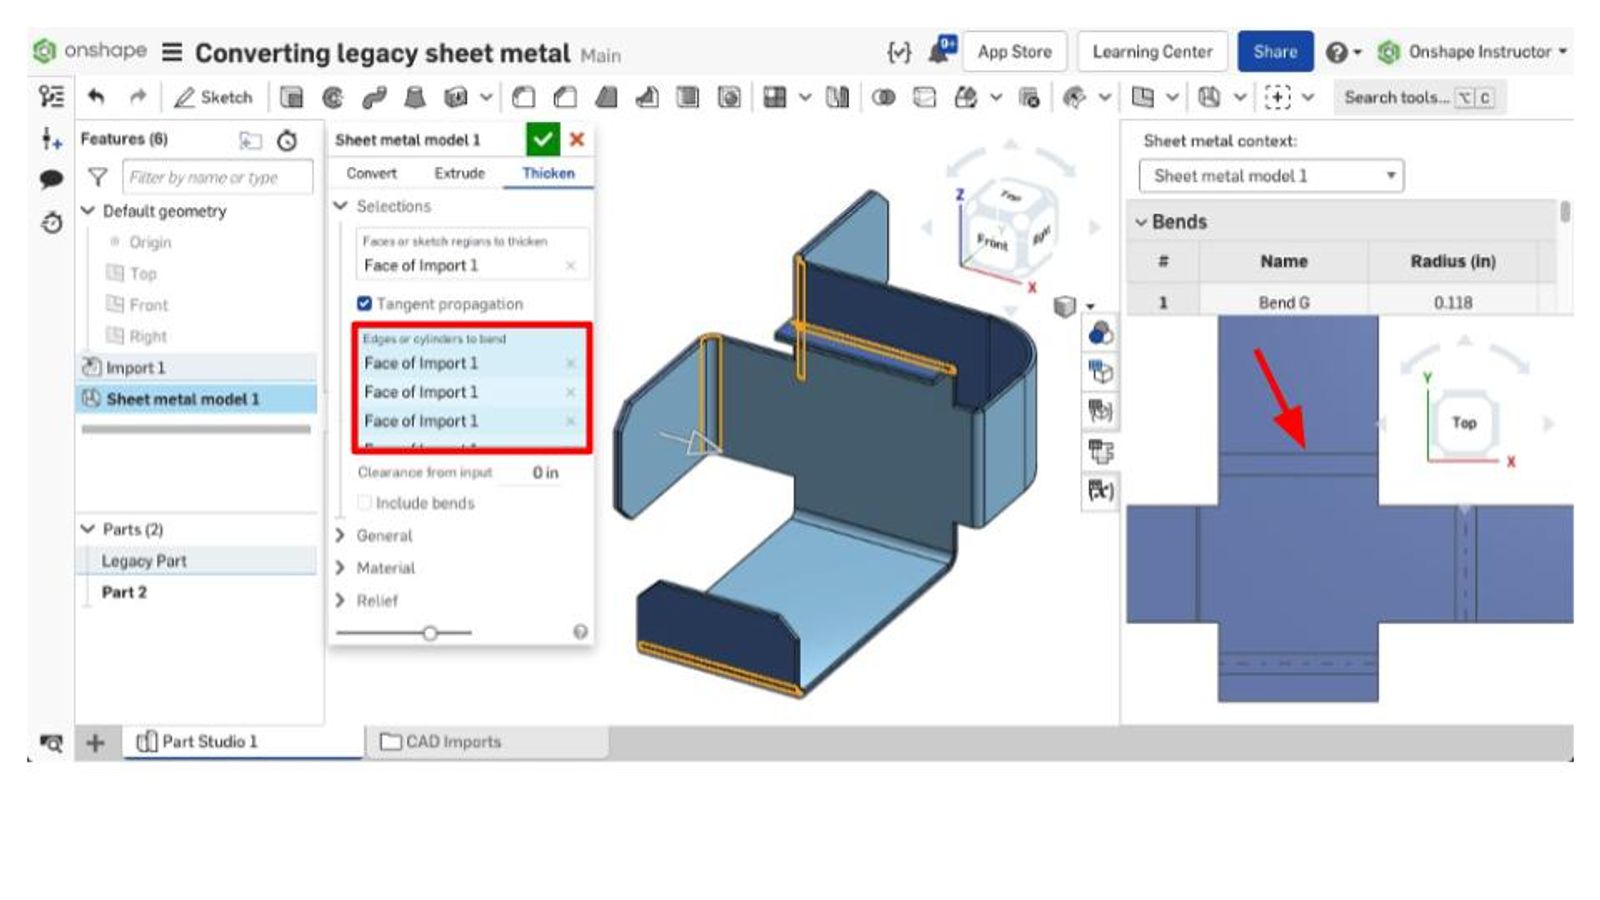1600x900 pixels.
Task: Click the filter funnel icon
Action: 97,178
